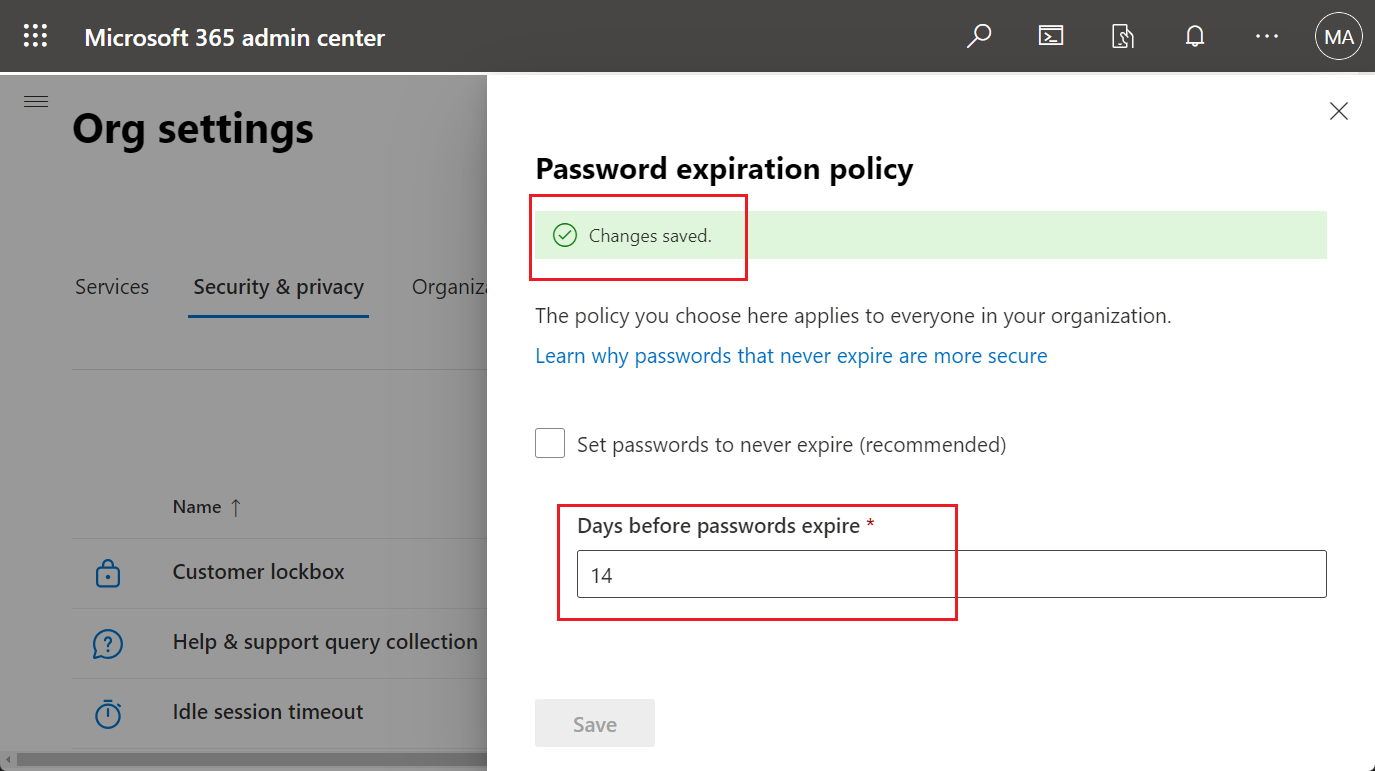Open the MA account avatar
Screen dimensions: 1375x771
pos(1338,36)
